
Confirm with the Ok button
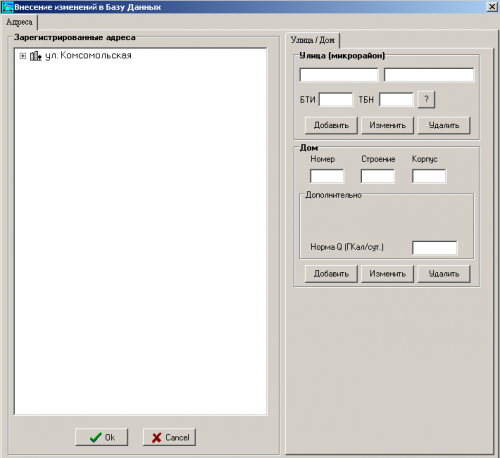tap(101, 437)
